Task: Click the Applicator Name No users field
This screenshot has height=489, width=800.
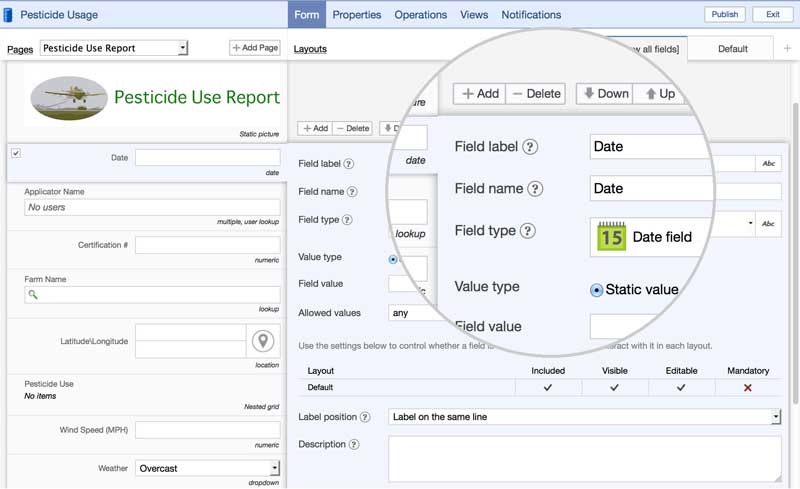Action: point(152,207)
